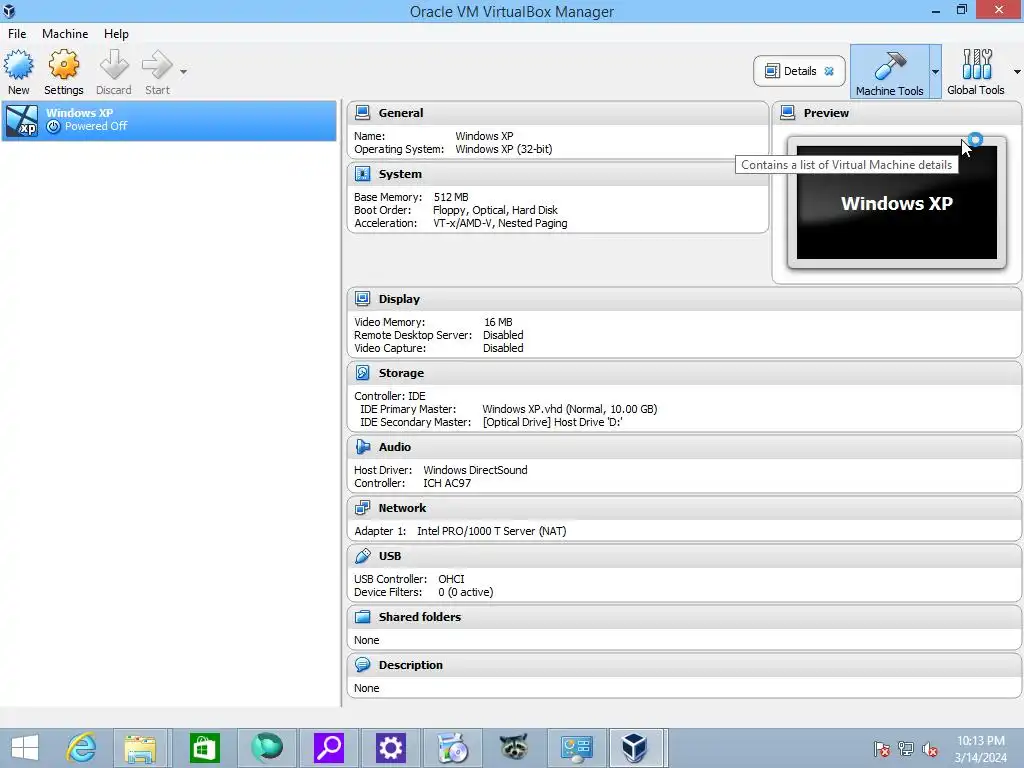Image resolution: width=1024 pixels, height=768 pixels.
Task: Click the OHCI USB controller value
Action: click(451, 579)
